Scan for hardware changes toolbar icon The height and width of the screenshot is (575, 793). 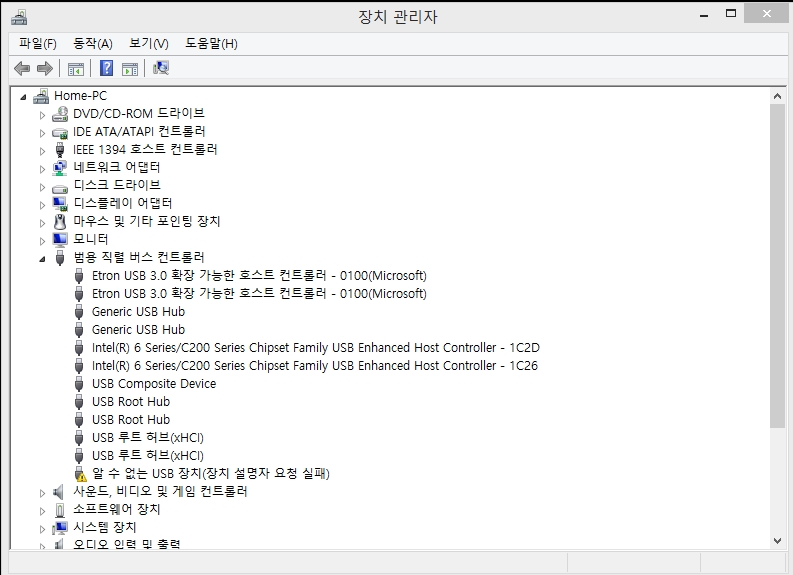161,68
